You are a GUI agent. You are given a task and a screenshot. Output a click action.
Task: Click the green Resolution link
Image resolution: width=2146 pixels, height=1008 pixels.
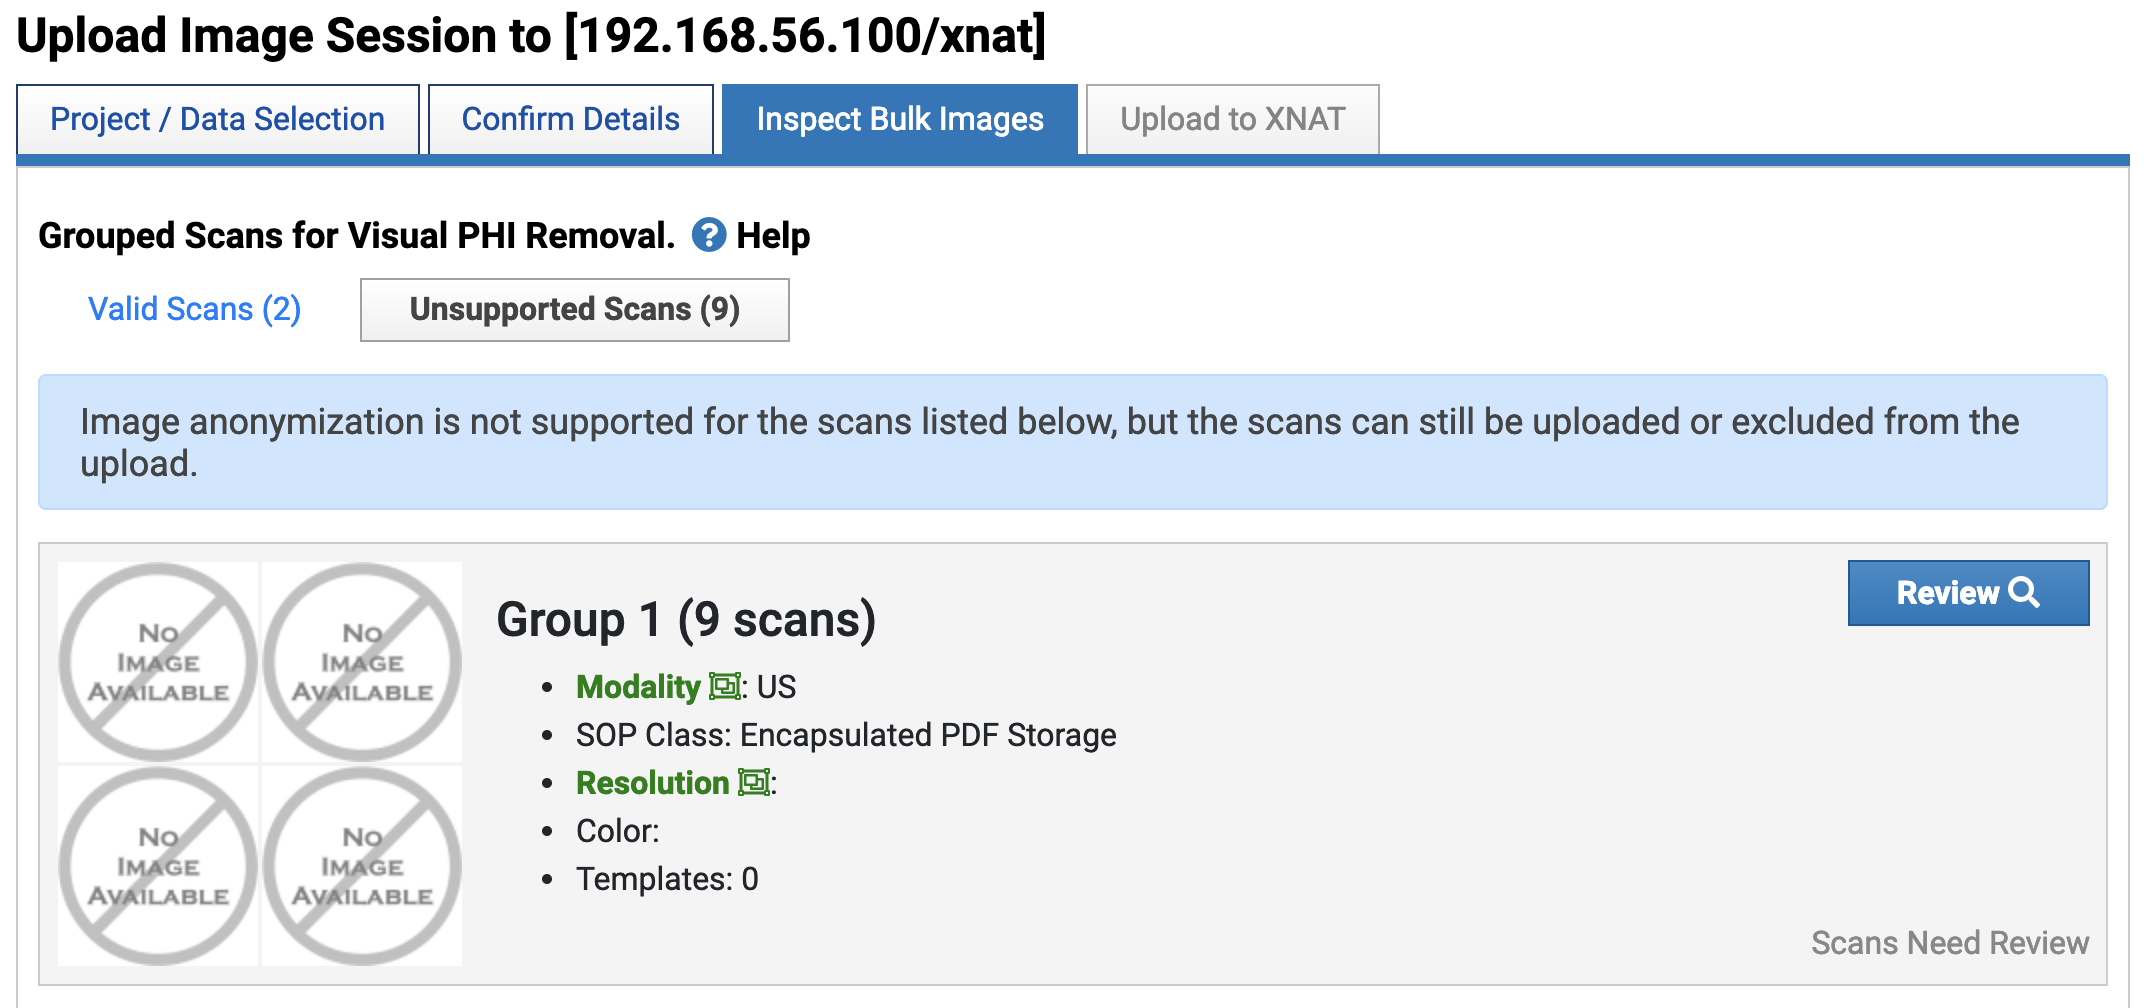coord(652,783)
